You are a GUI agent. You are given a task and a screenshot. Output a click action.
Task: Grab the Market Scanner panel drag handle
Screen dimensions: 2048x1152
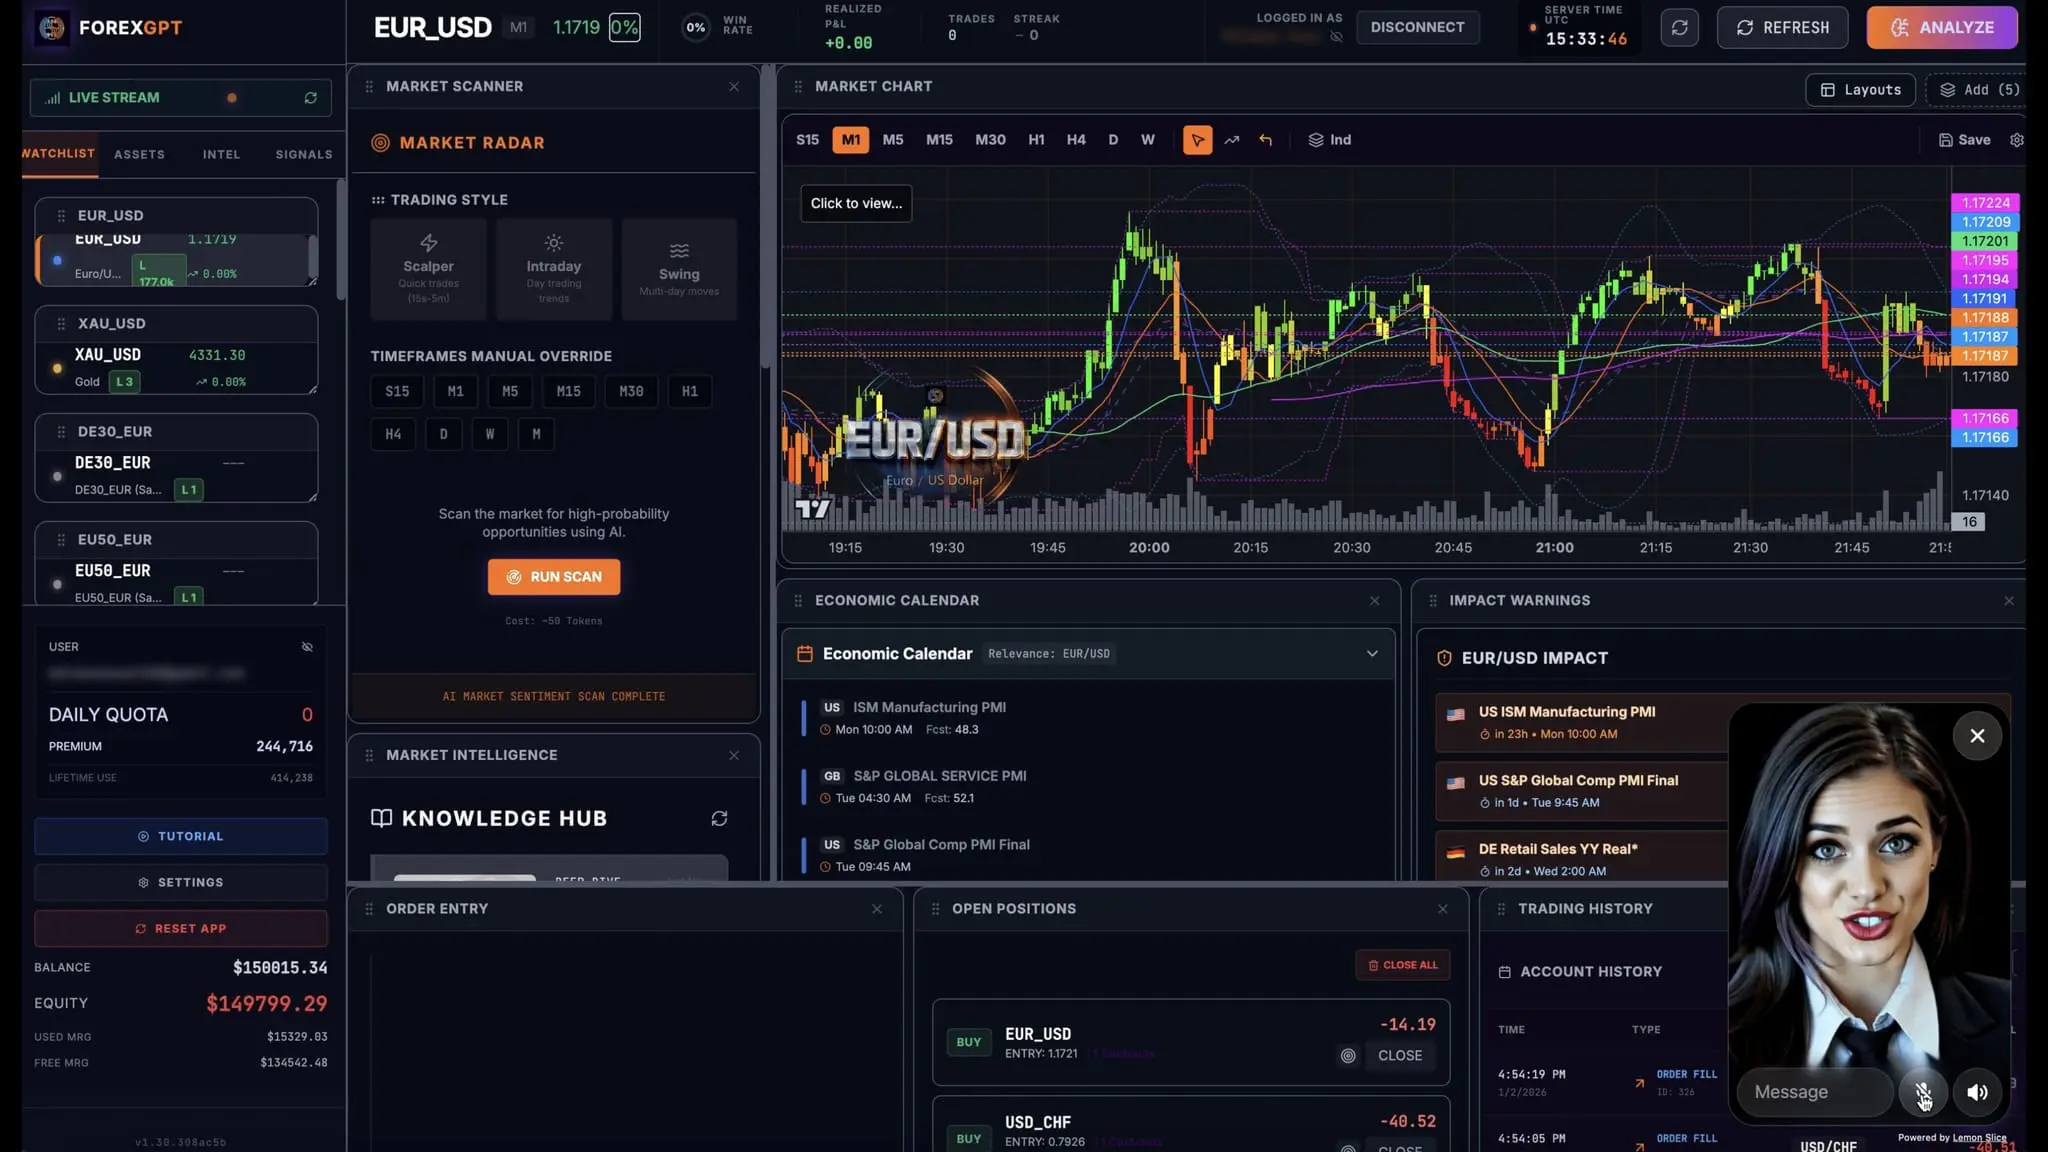(369, 87)
